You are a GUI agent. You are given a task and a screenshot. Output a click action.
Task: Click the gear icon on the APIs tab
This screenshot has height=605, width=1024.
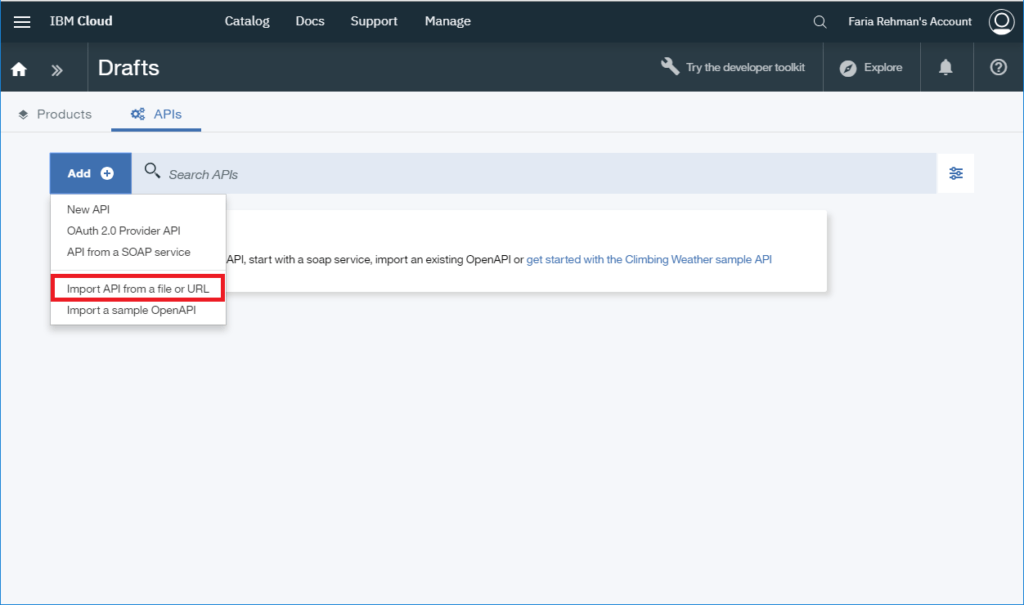pos(137,114)
